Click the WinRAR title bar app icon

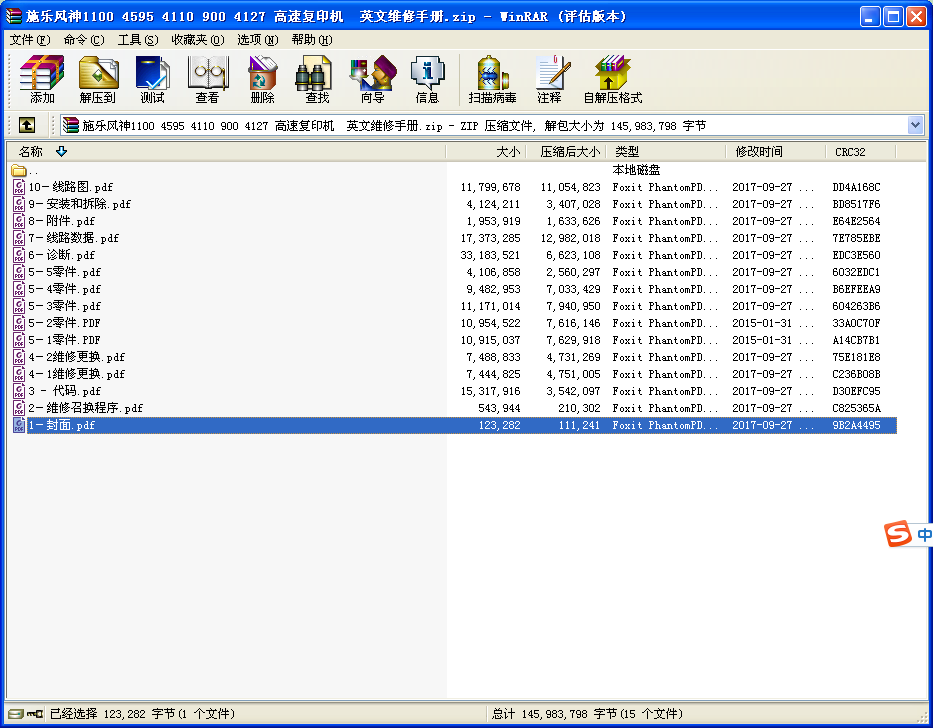click(14, 16)
